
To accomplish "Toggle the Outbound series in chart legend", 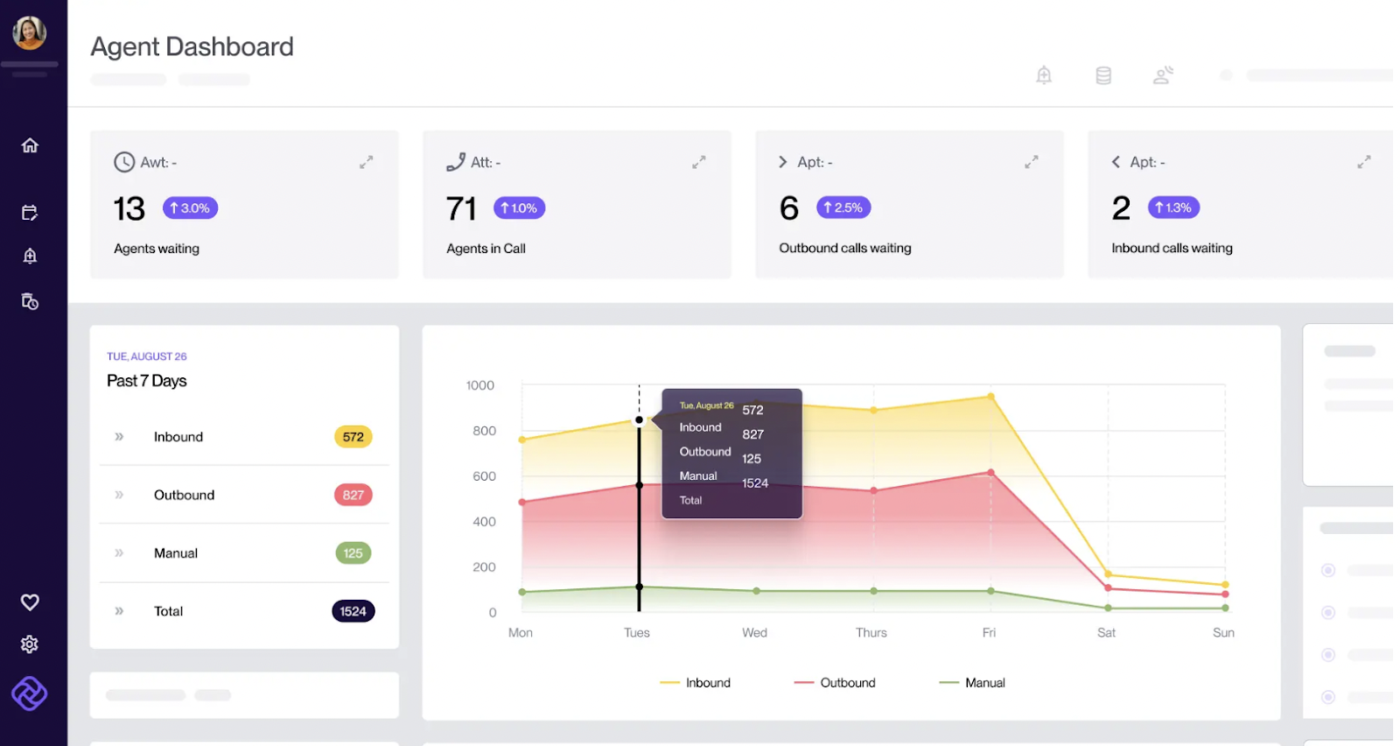I will [x=835, y=683].
